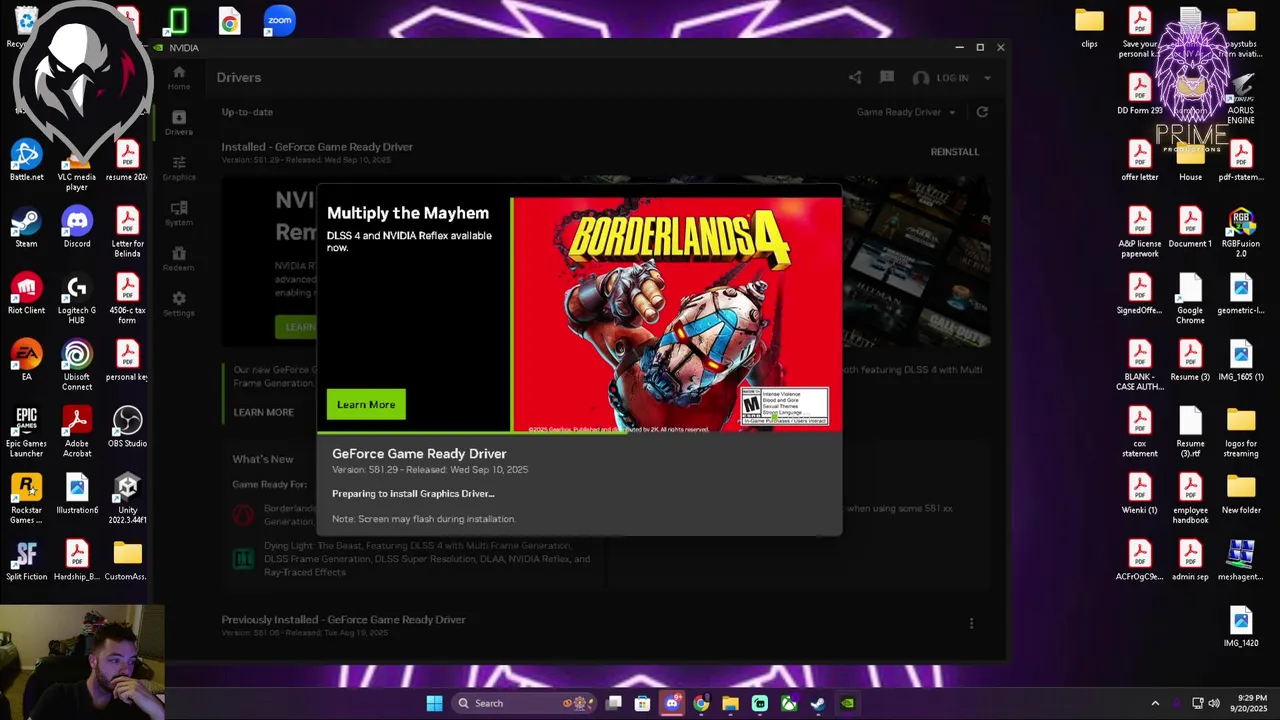This screenshot has width=1280, height=720.
Task: Open the three-dot menu for previously installed driver
Action: 971,623
